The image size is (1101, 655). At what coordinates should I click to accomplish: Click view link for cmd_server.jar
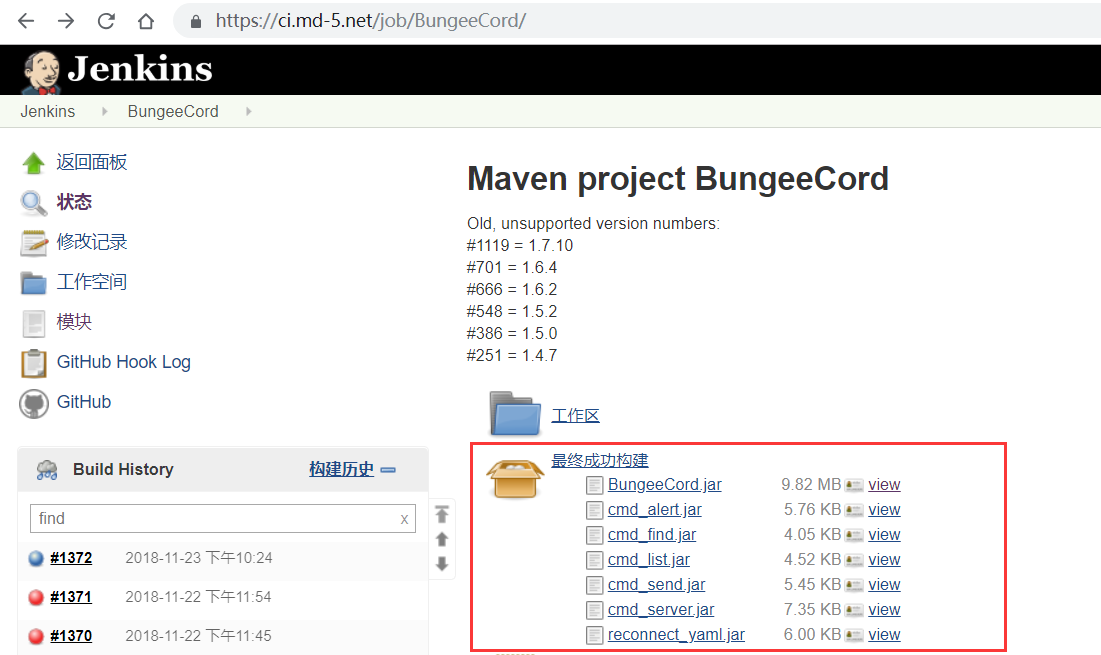tap(884, 610)
